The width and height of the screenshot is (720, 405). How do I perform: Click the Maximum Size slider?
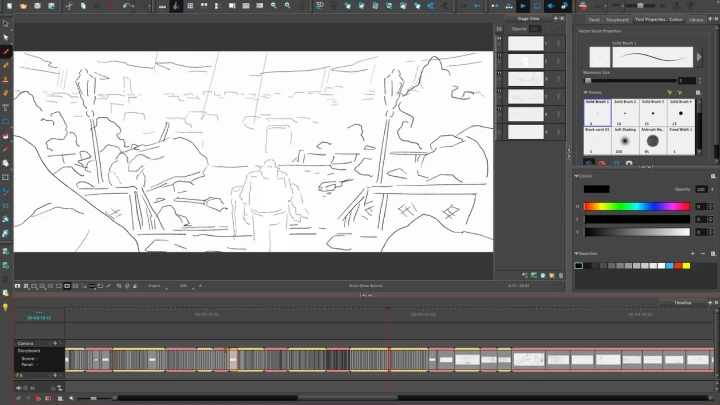pyautogui.click(x=628, y=80)
